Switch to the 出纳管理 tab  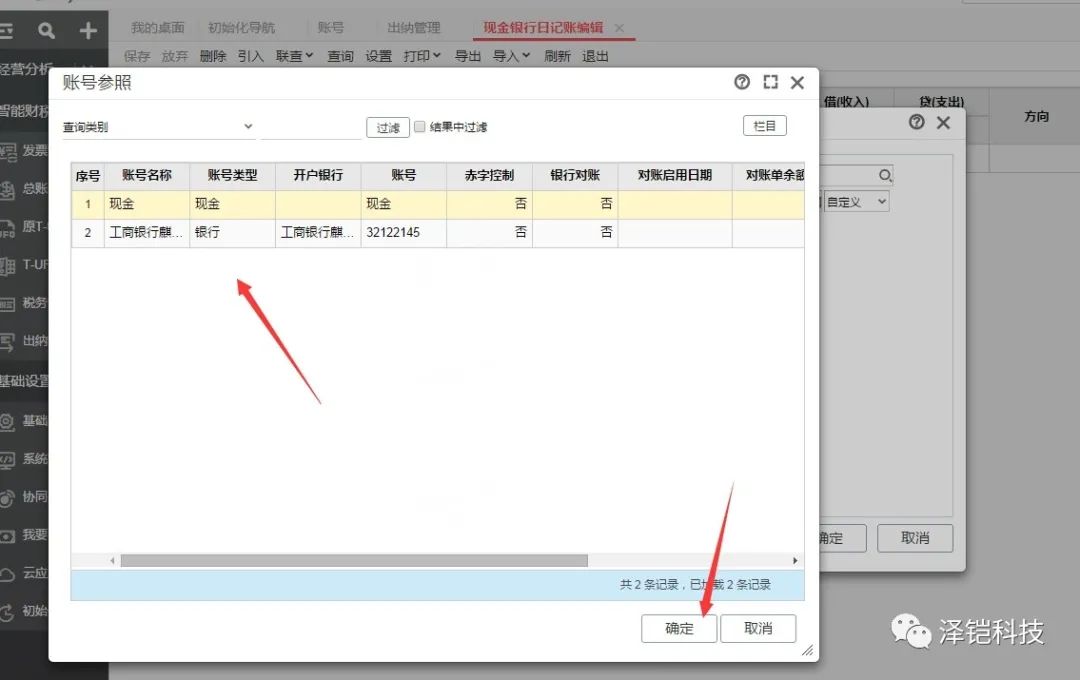[x=413, y=28]
